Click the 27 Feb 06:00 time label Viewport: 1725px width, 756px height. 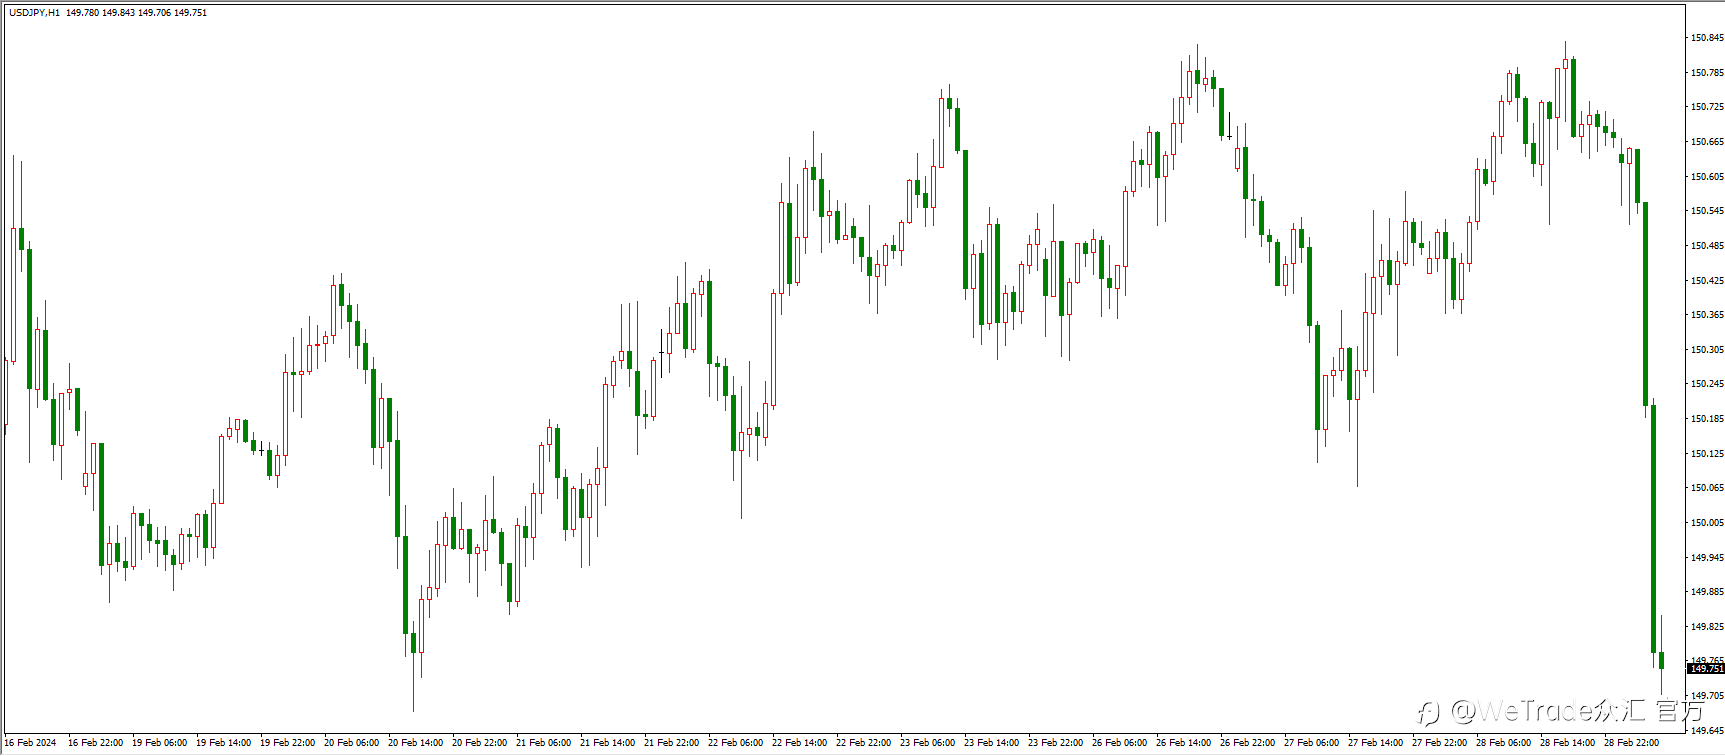(1312, 743)
